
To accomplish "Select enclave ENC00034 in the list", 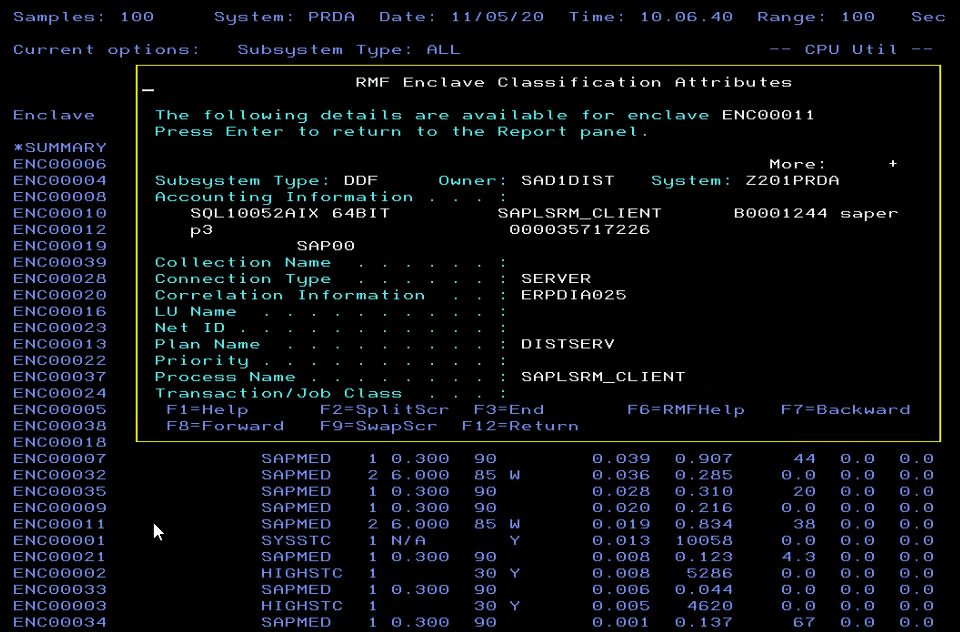I will [x=59, y=622].
